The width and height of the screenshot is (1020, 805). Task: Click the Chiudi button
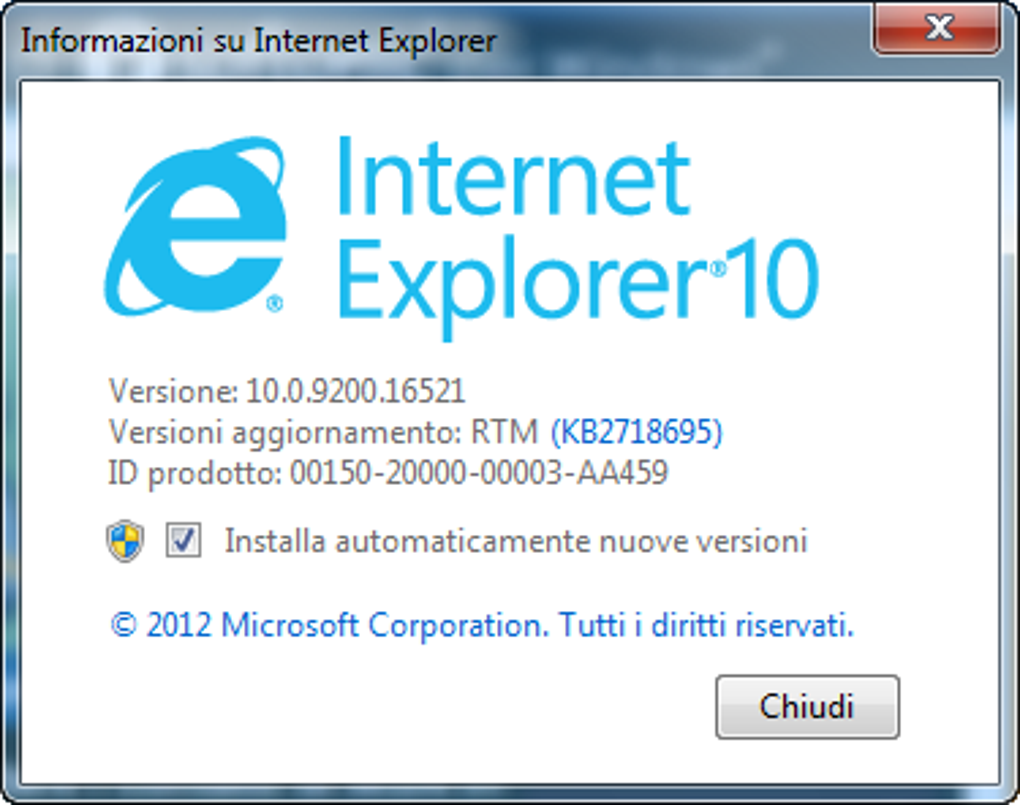pos(807,707)
